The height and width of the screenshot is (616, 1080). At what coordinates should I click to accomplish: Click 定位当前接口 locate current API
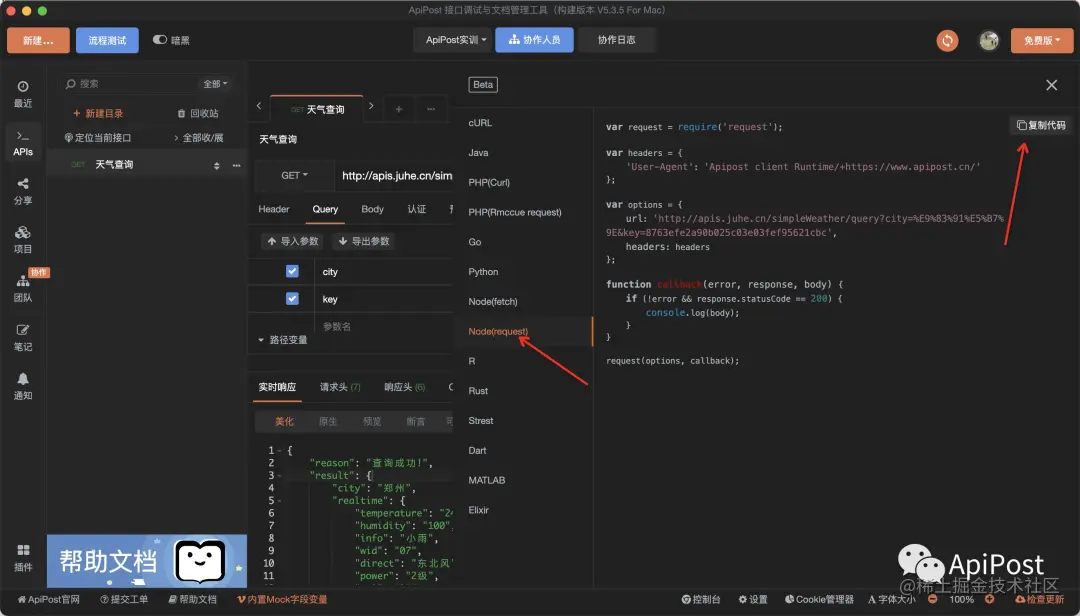(98, 138)
